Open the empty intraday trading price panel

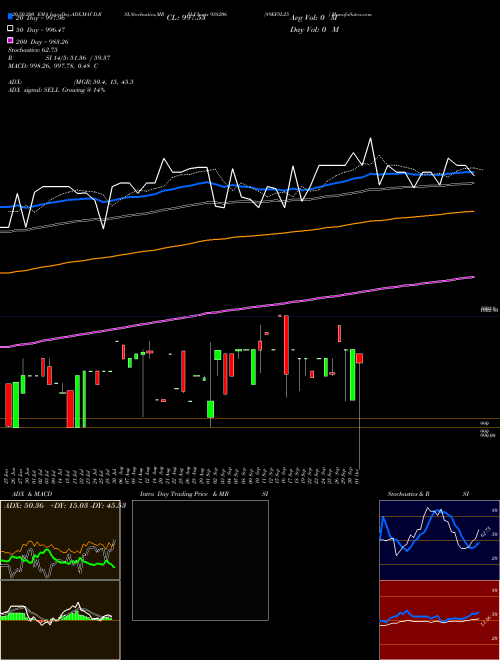200,560
